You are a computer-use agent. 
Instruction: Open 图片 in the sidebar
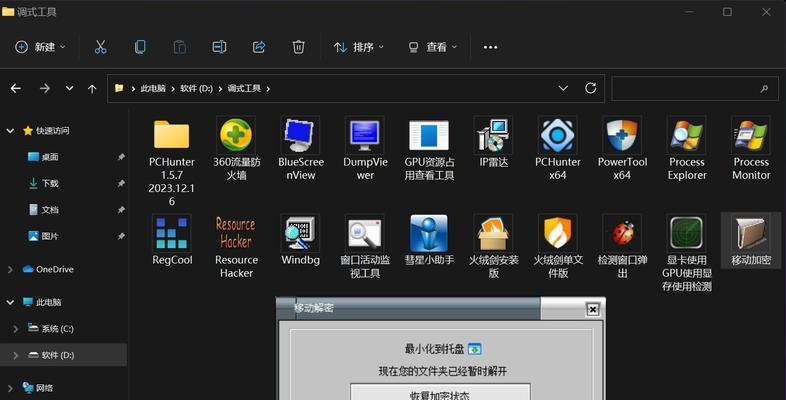pos(50,236)
